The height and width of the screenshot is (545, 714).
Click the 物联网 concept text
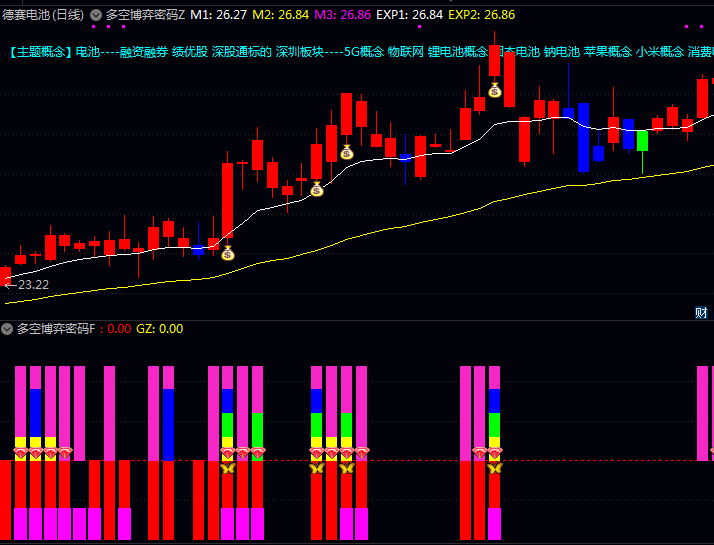coord(406,52)
